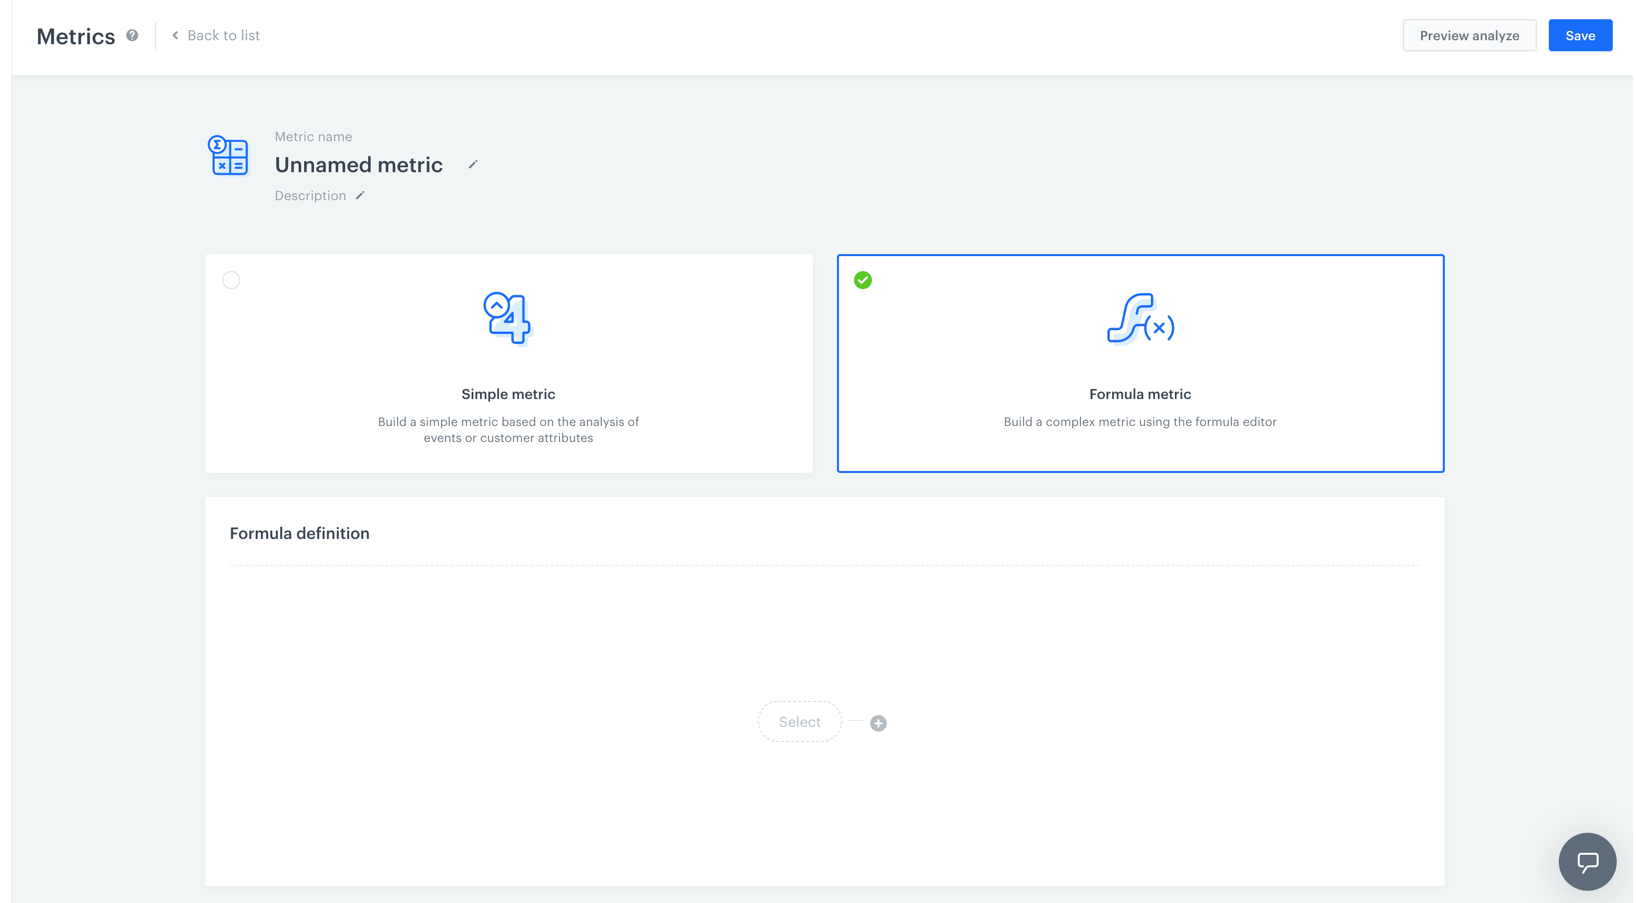The height and width of the screenshot is (903, 1636).
Task: Click the Metrics page heading
Action: click(76, 37)
